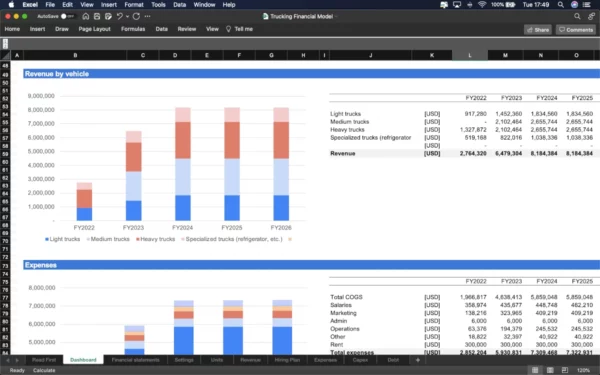Open the Home ribbon tab
Image resolution: width=600 pixels, height=375 pixels.
[x=12, y=29]
